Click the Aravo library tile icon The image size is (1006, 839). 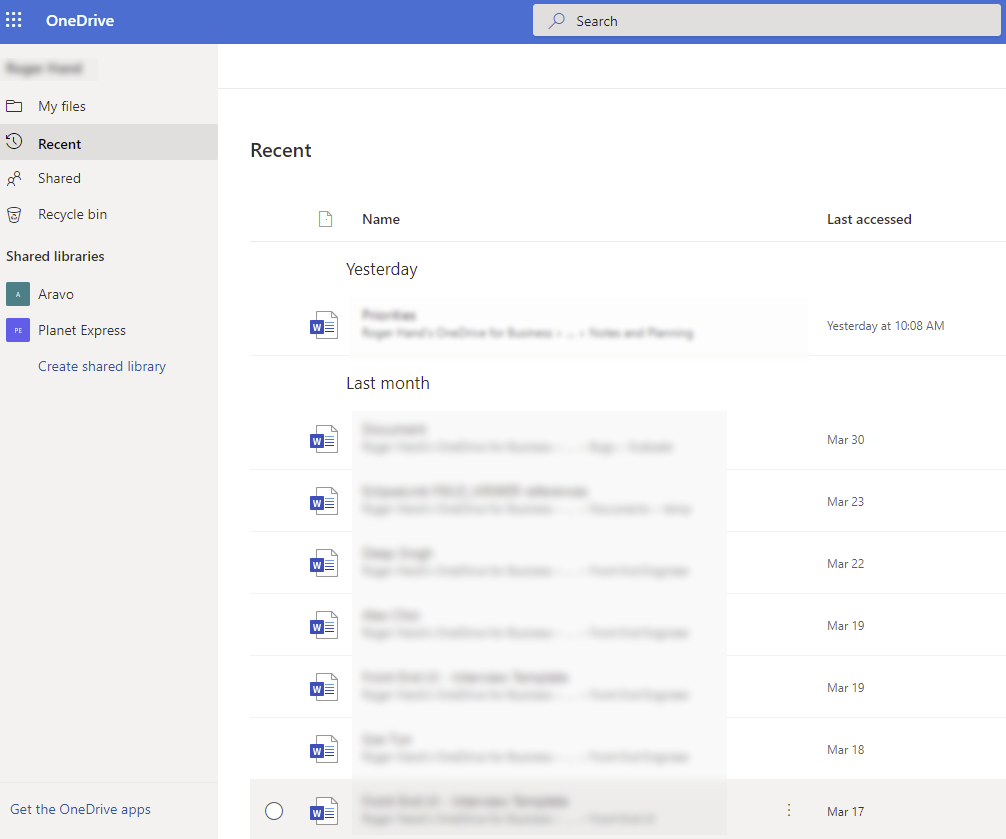pos(18,294)
